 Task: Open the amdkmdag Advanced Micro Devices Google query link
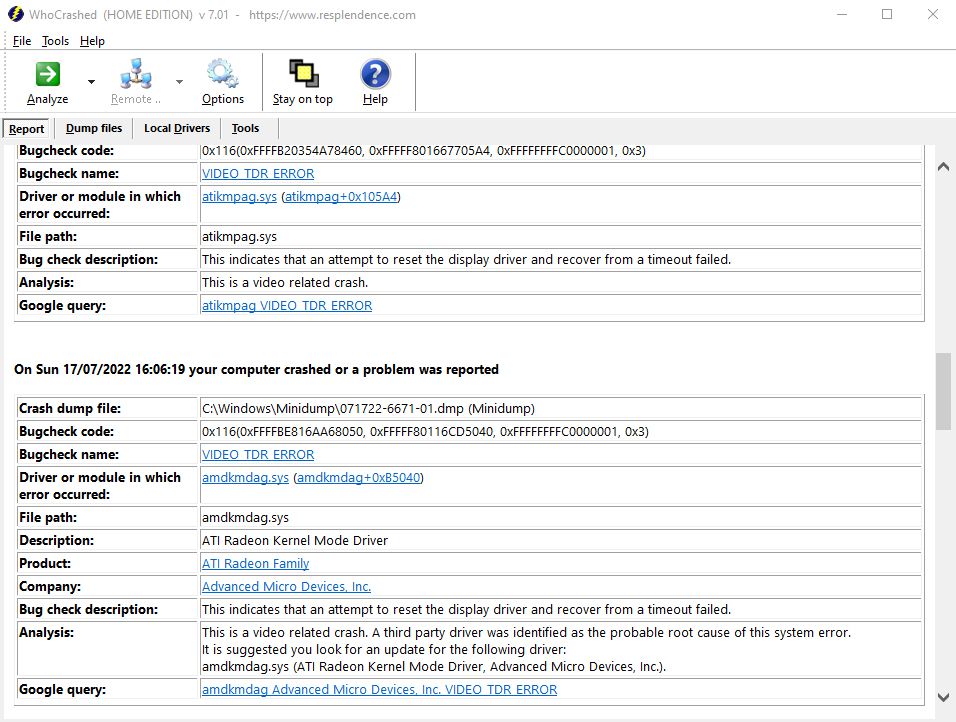pyautogui.click(x=379, y=690)
